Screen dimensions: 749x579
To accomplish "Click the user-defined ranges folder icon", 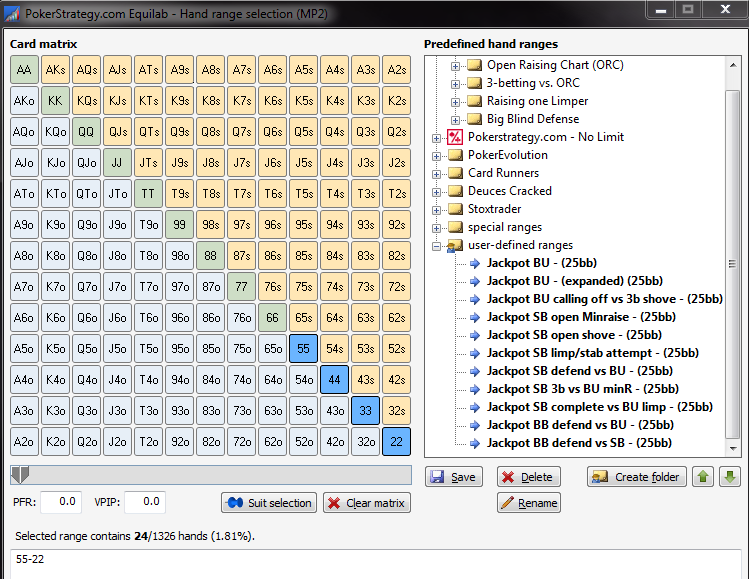I will coord(454,246).
